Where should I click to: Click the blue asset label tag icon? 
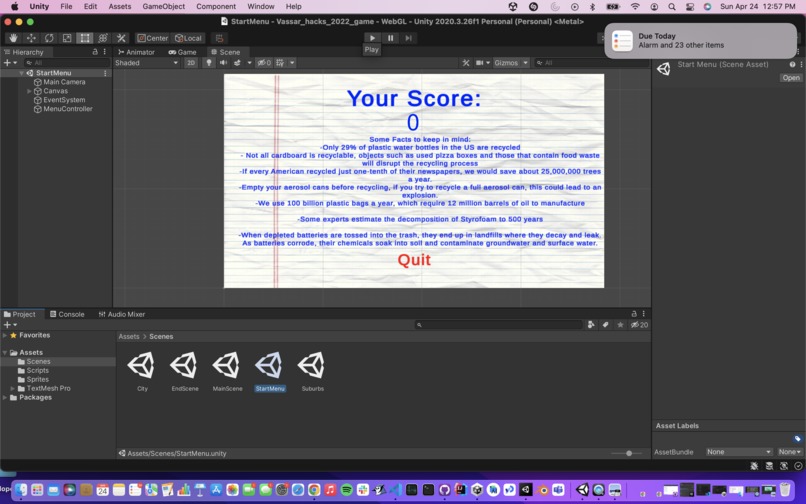(x=797, y=439)
